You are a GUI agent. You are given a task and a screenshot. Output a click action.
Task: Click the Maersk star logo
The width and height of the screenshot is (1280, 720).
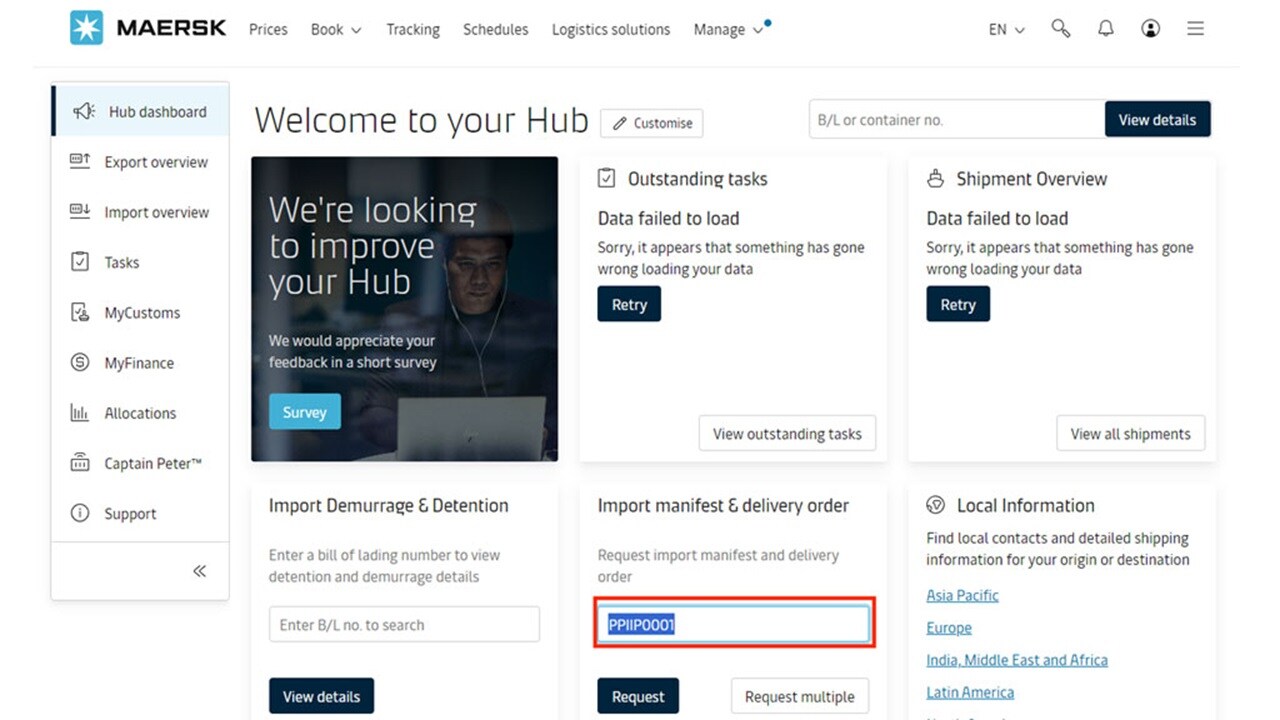[x=87, y=28]
